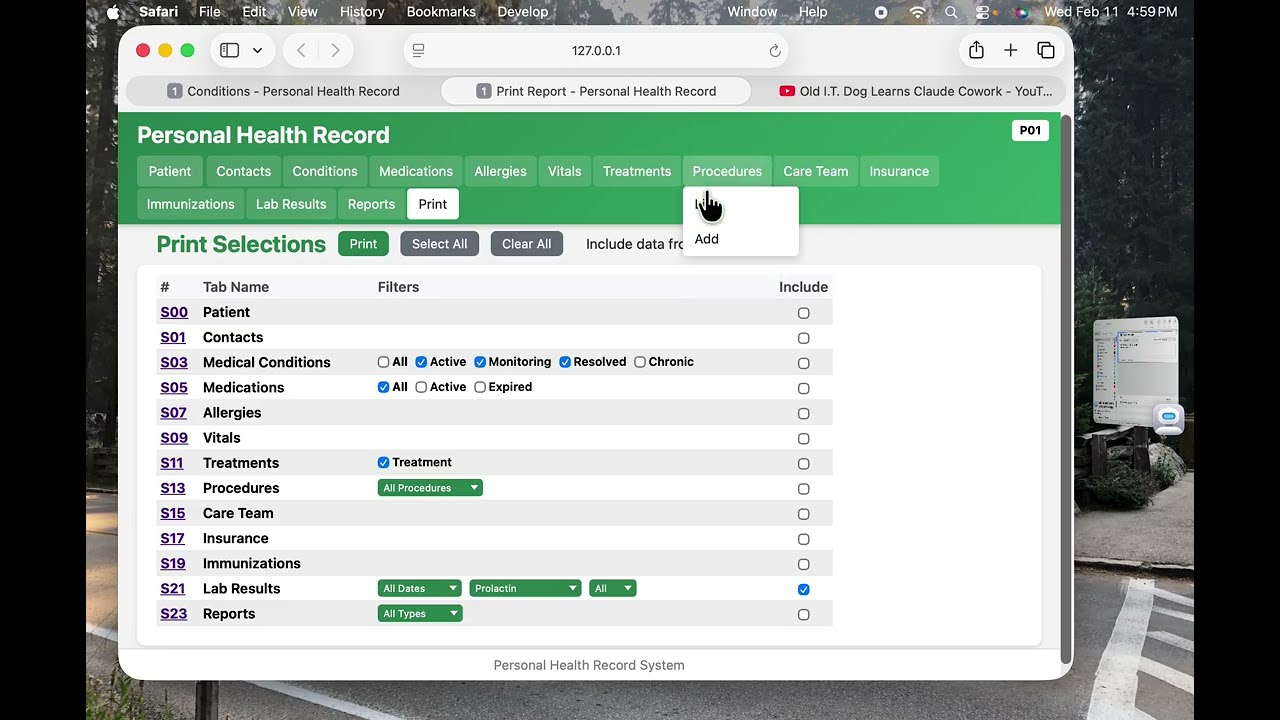Viewport: 1280px width, 720px height.
Task: Uncheck the Treatment filter checkbox
Action: [383, 462]
